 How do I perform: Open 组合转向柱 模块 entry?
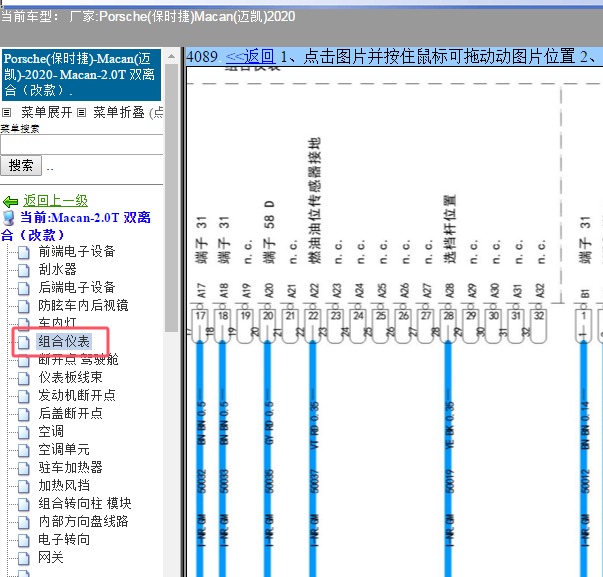(x=85, y=504)
